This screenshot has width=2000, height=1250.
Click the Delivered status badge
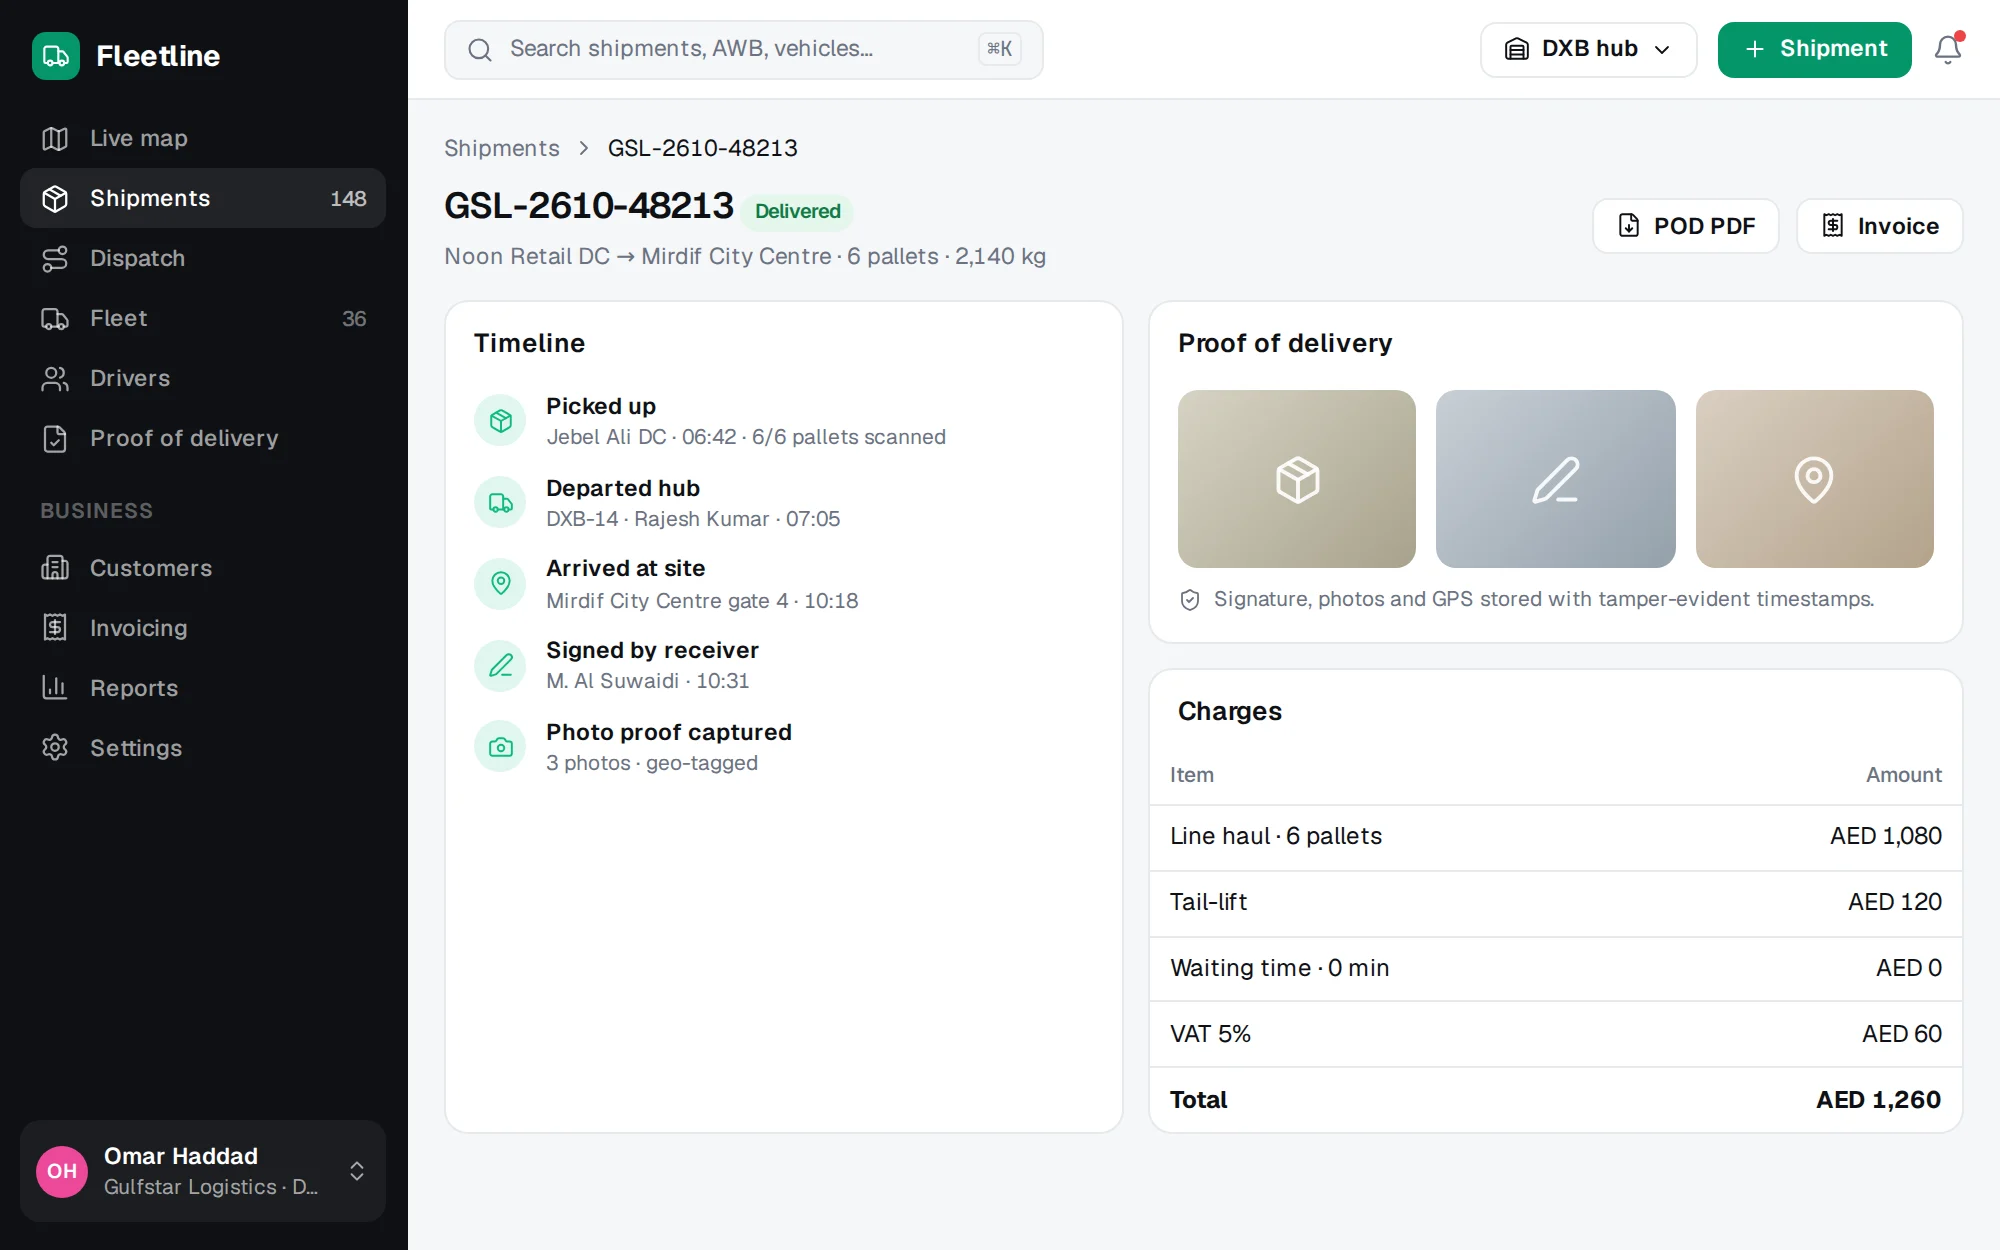tap(797, 211)
